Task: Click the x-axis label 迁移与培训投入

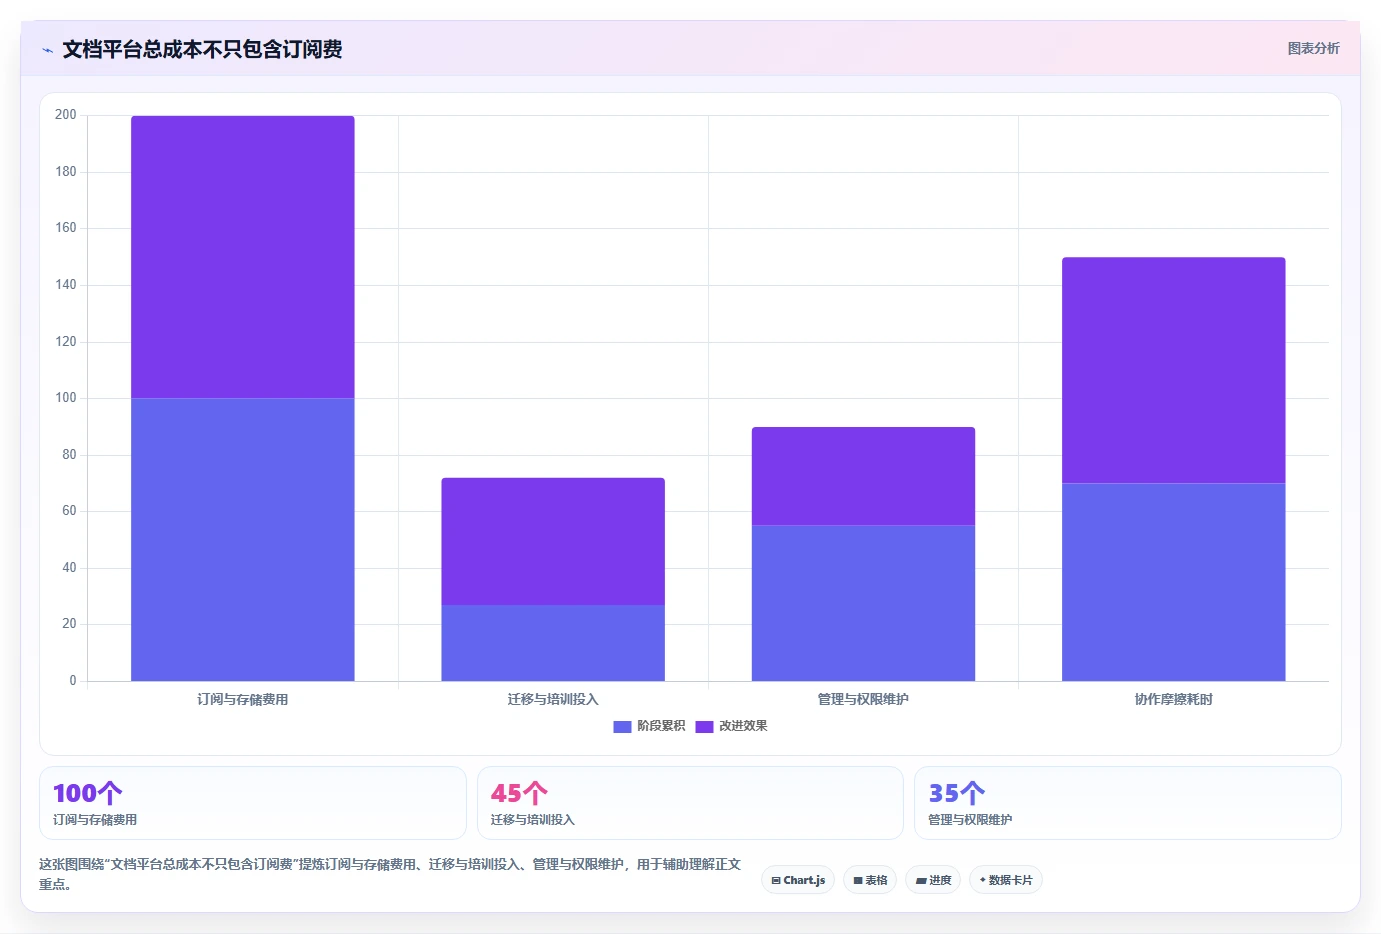Action: [x=553, y=700]
